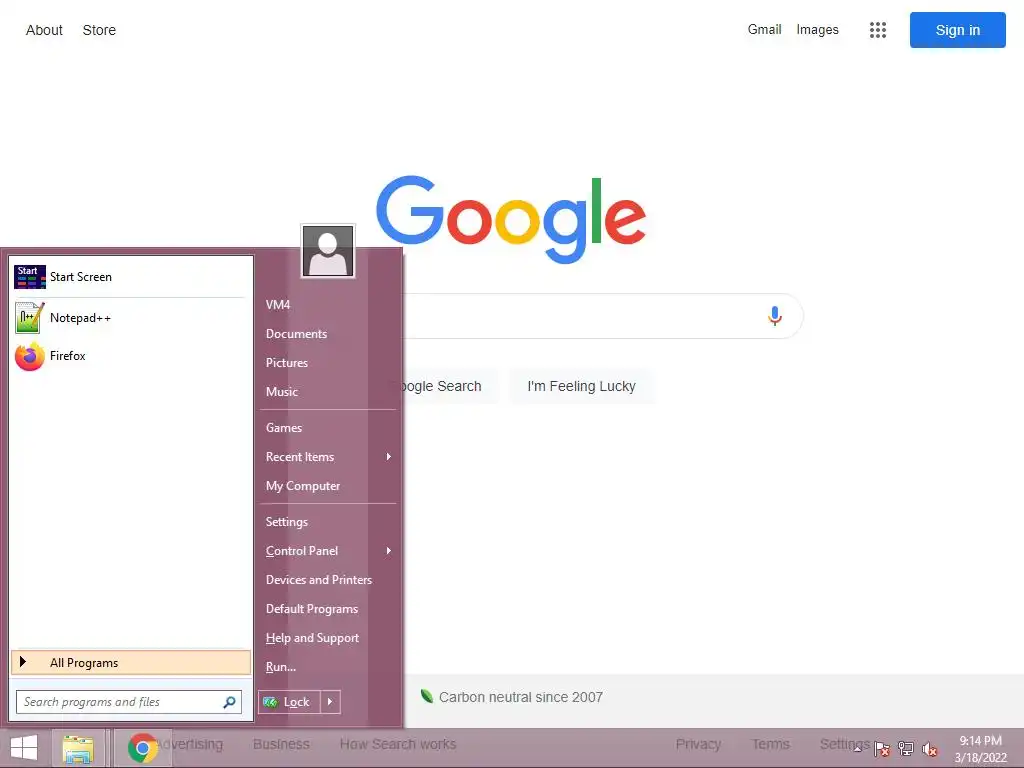Open the Action Center flag icon
The width and height of the screenshot is (1024, 768).
point(882,749)
